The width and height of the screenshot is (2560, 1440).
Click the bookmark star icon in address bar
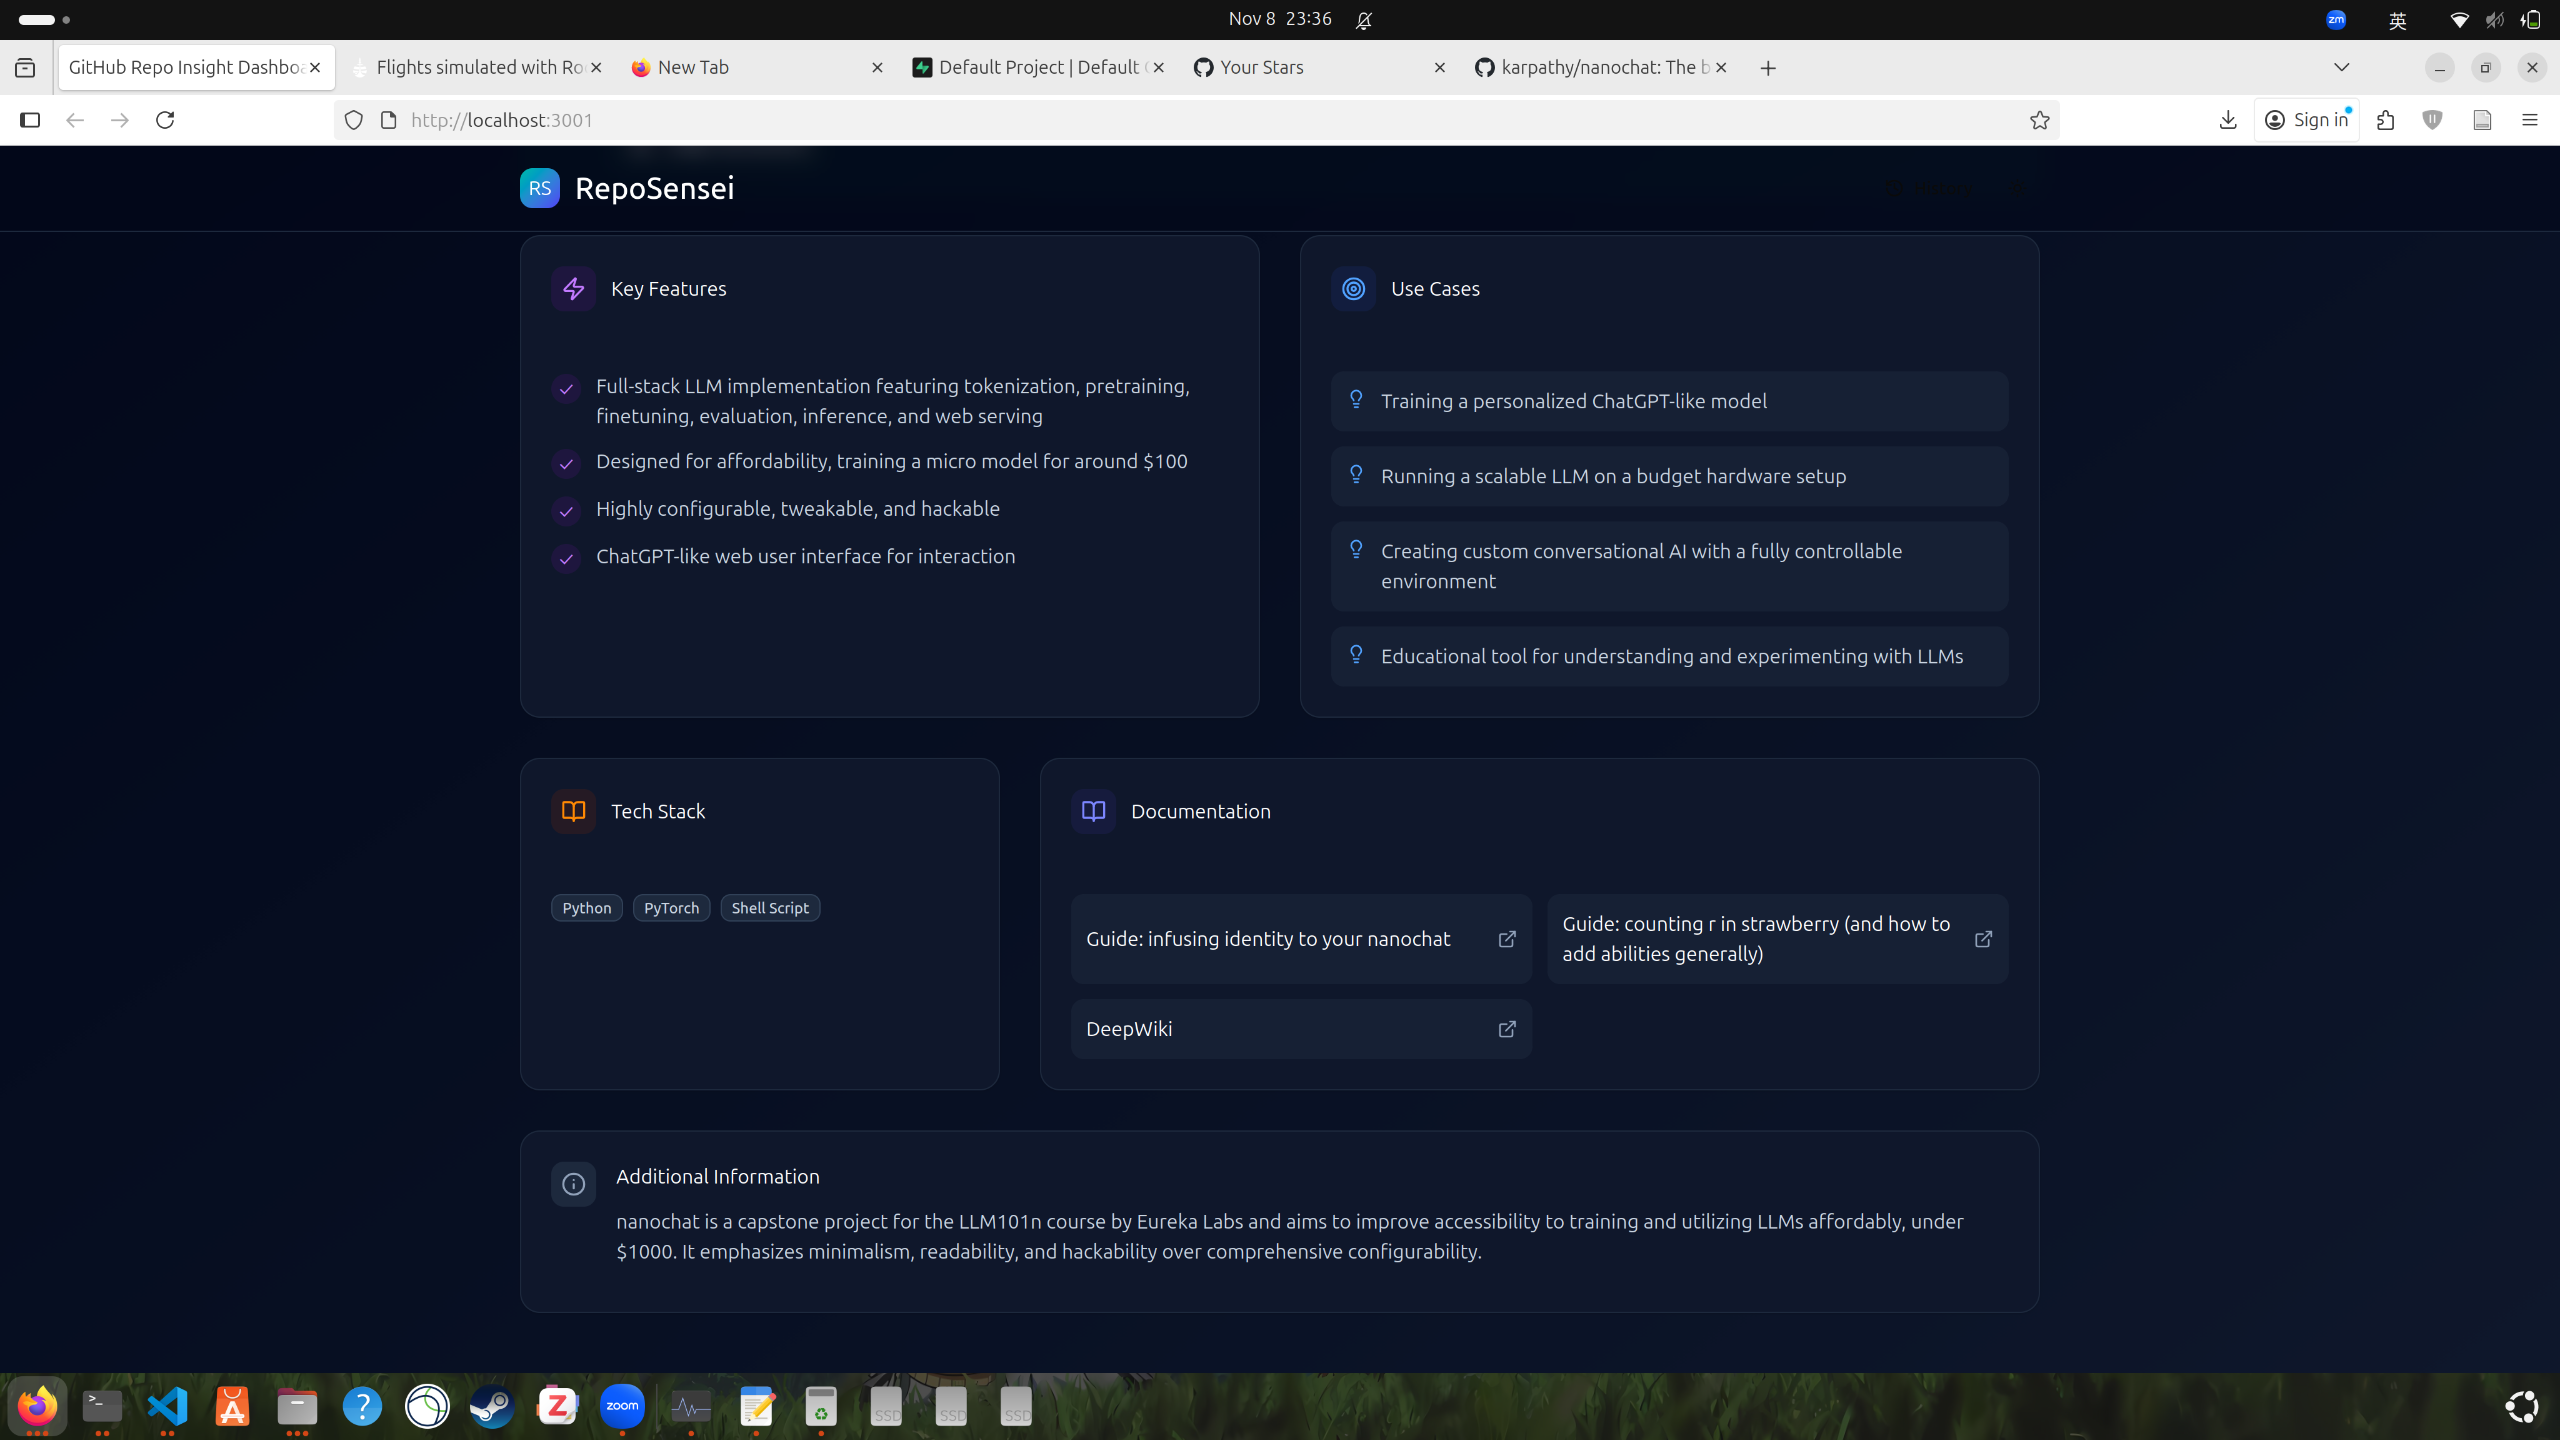2039,120
